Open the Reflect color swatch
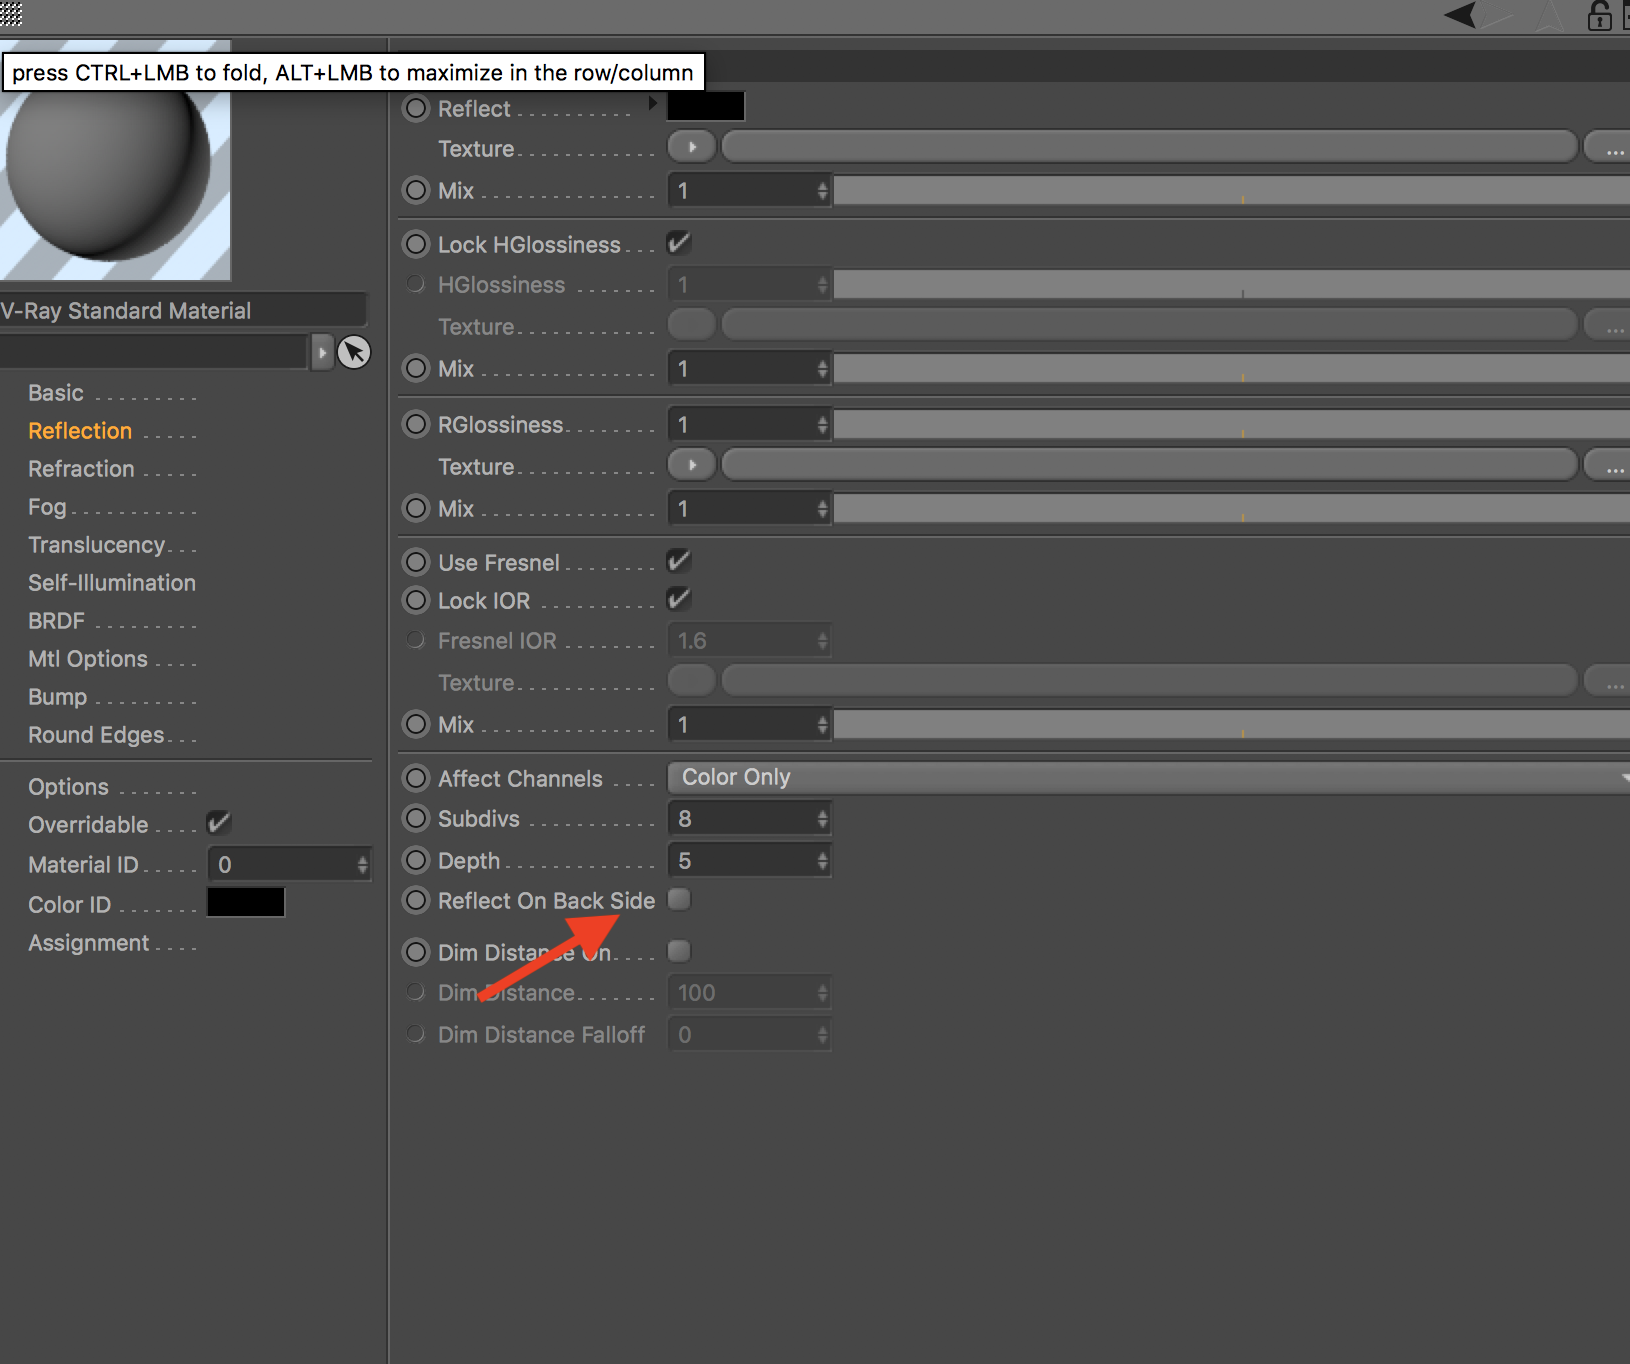The height and width of the screenshot is (1364, 1630). [706, 106]
